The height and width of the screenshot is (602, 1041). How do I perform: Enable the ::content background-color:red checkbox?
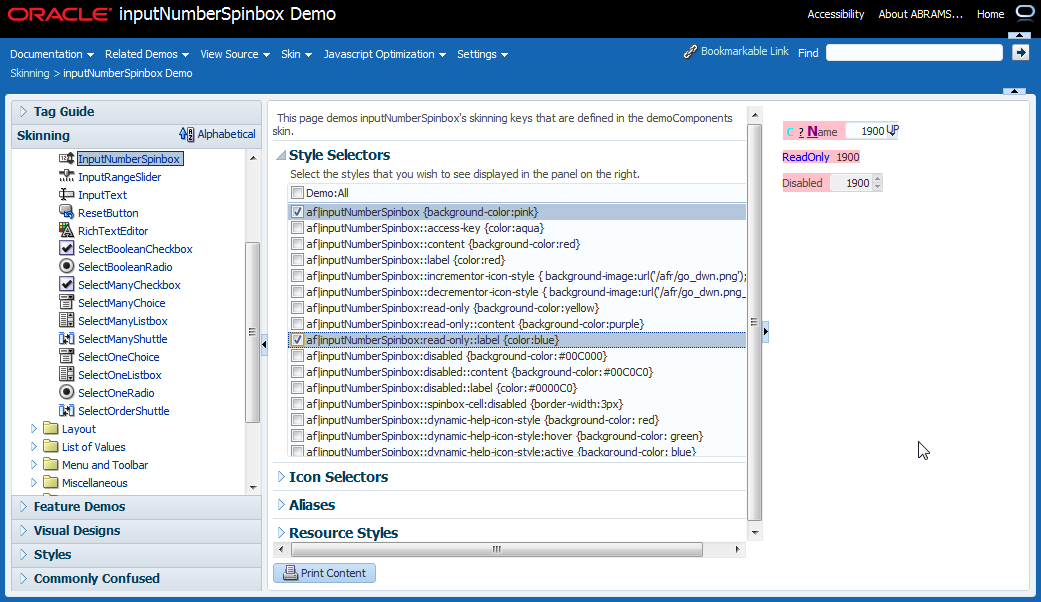coord(297,244)
